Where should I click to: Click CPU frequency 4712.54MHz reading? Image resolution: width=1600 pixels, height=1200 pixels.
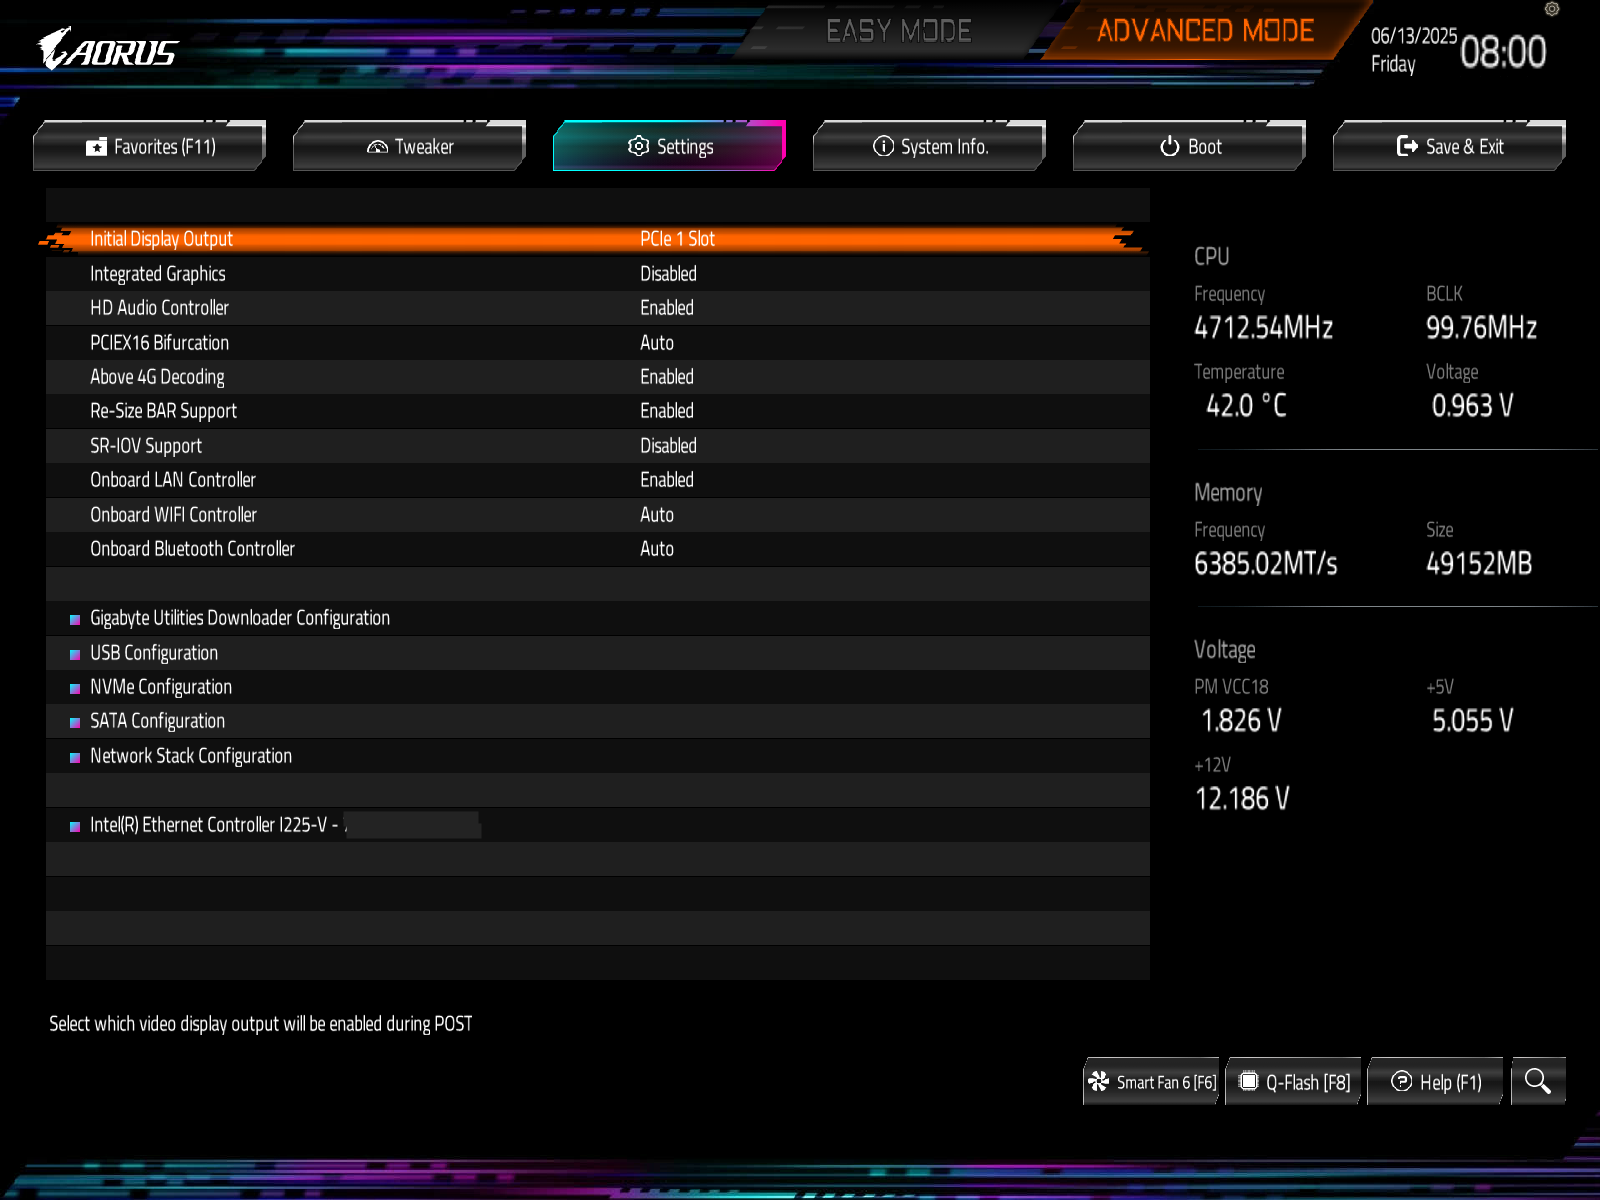pyautogui.click(x=1263, y=328)
